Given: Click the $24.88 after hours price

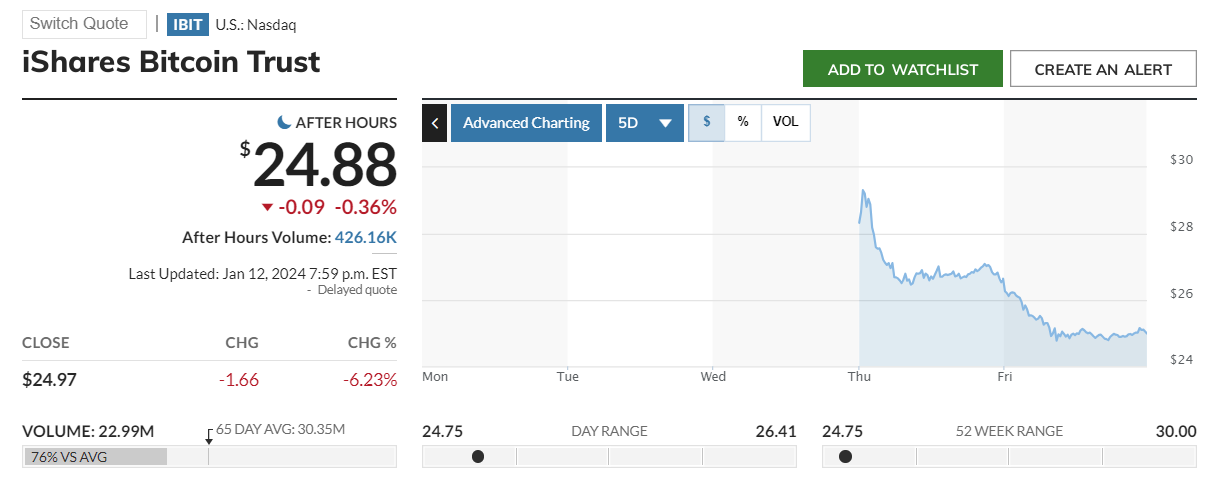Looking at the screenshot, I should (318, 164).
